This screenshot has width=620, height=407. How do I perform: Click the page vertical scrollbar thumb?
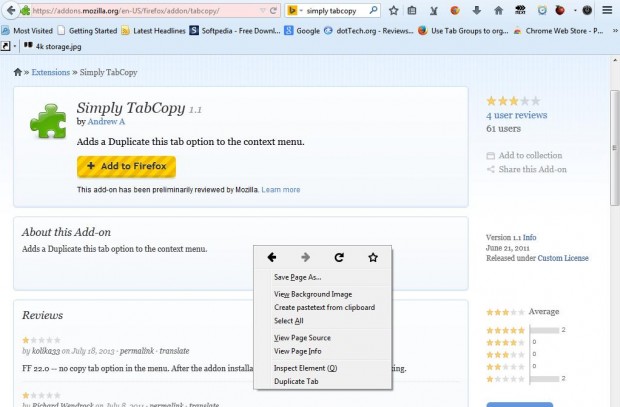click(615, 148)
